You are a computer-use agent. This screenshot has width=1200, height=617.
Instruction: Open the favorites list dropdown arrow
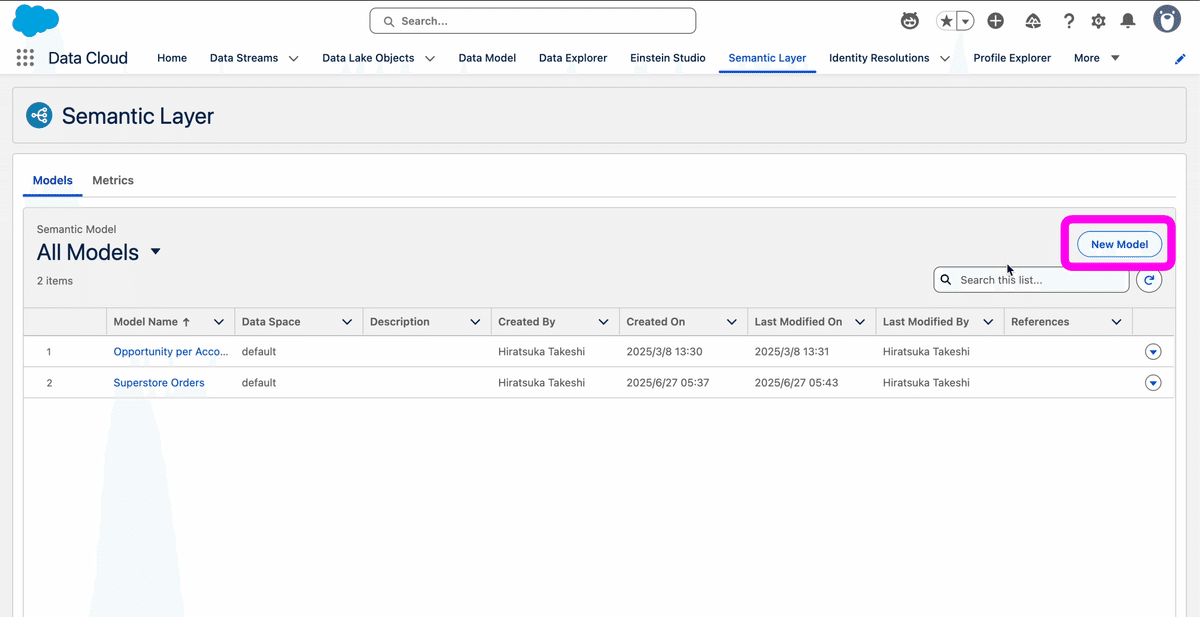tap(964, 20)
